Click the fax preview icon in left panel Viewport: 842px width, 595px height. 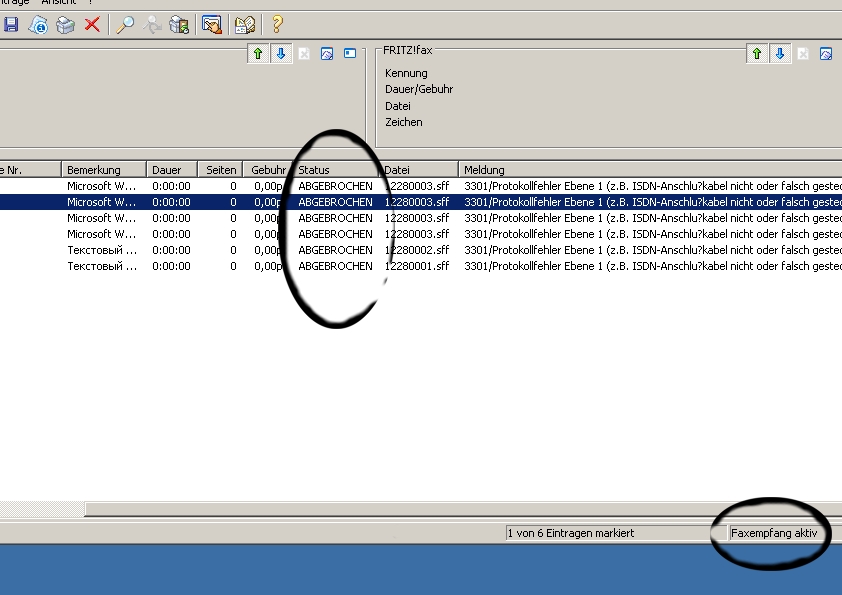point(327,54)
